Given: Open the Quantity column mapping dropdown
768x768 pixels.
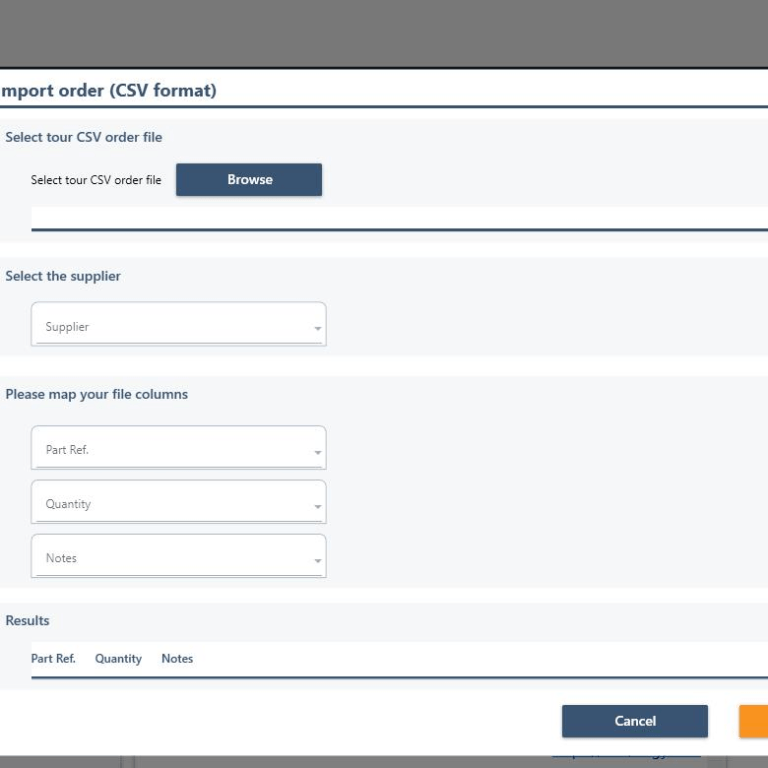Looking at the screenshot, I should pos(178,504).
